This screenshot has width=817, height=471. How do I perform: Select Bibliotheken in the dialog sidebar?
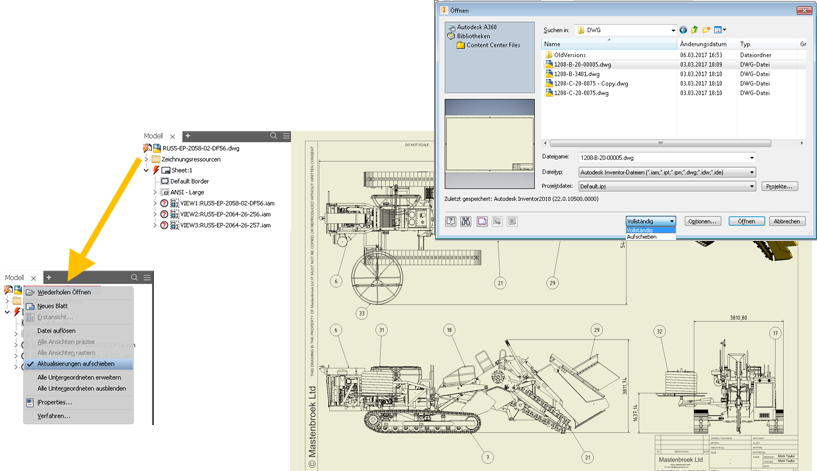473,36
